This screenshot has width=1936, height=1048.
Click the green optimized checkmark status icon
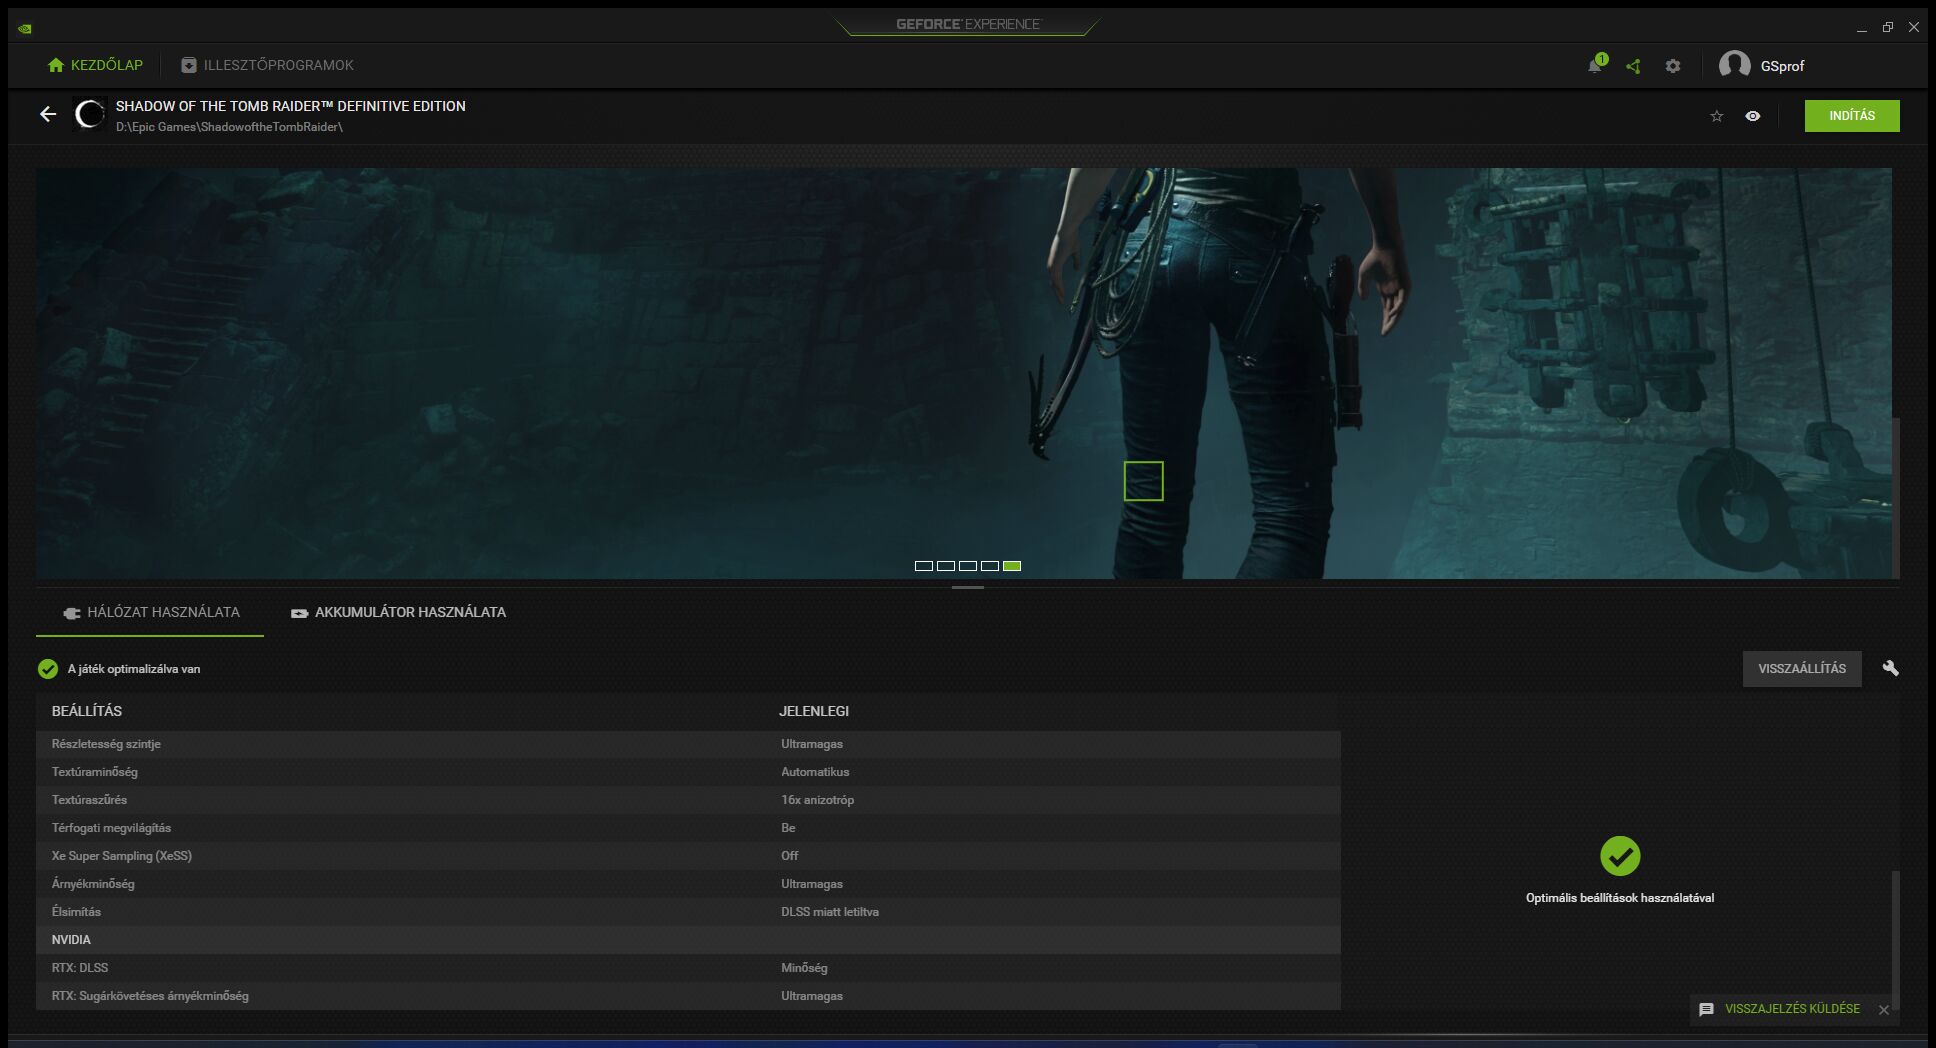[48, 669]
